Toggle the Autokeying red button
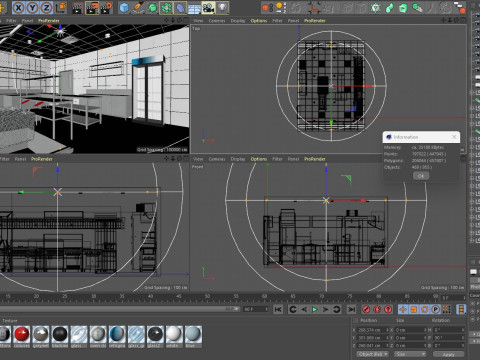Image resolution: width=480 pixels, height=360 pixels. (377, 309)
